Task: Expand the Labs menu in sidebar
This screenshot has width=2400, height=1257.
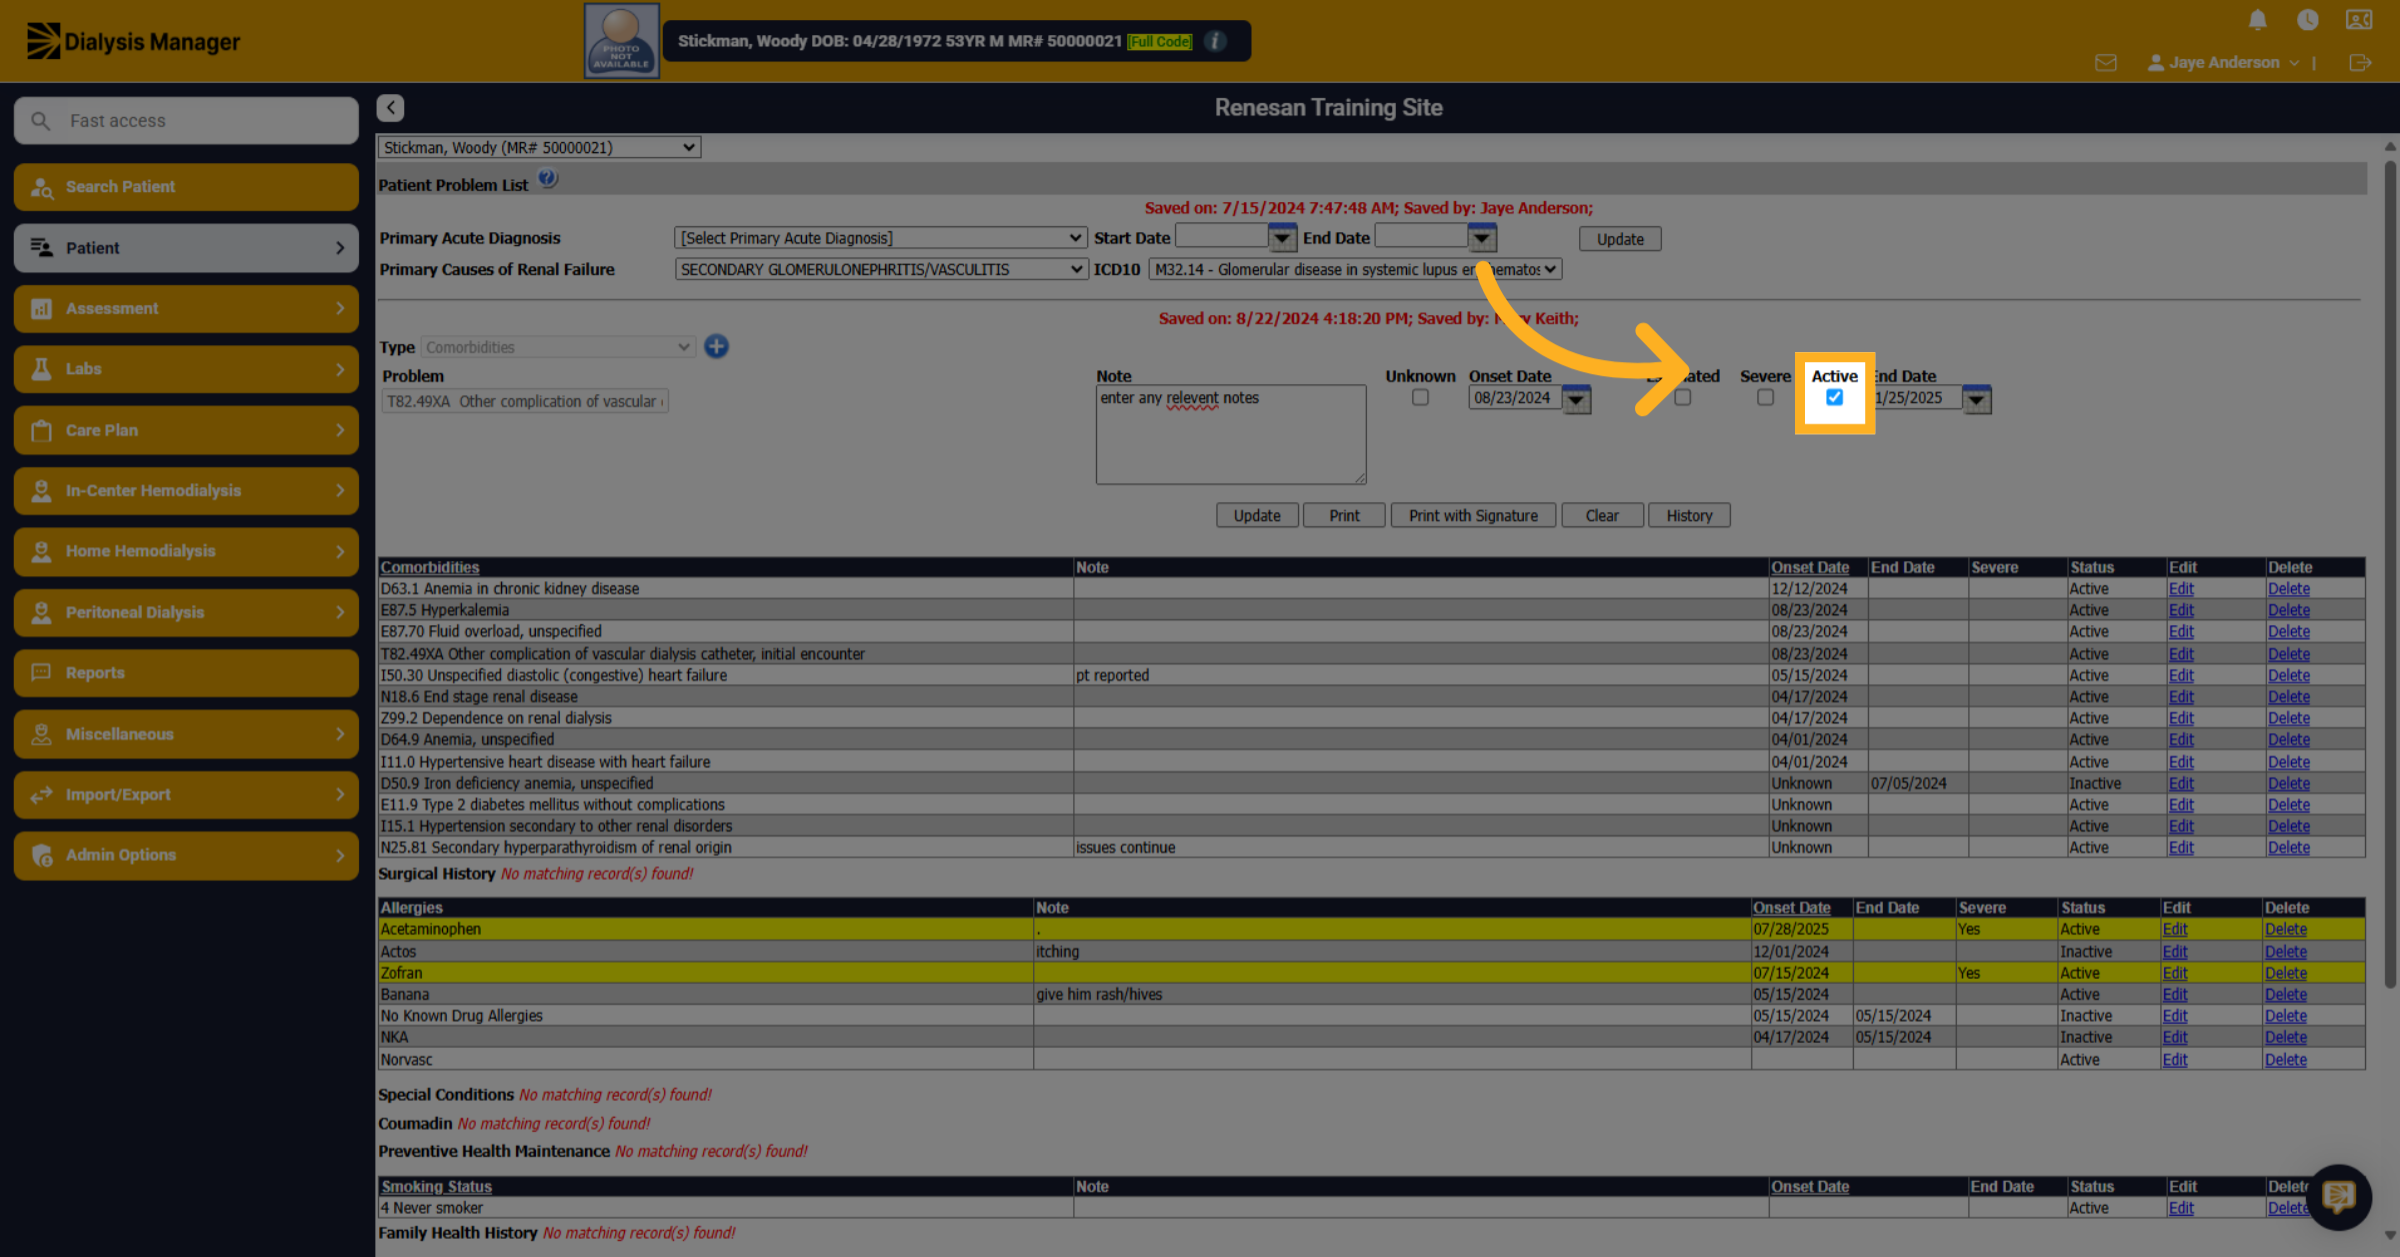Action: coord(187,369)
